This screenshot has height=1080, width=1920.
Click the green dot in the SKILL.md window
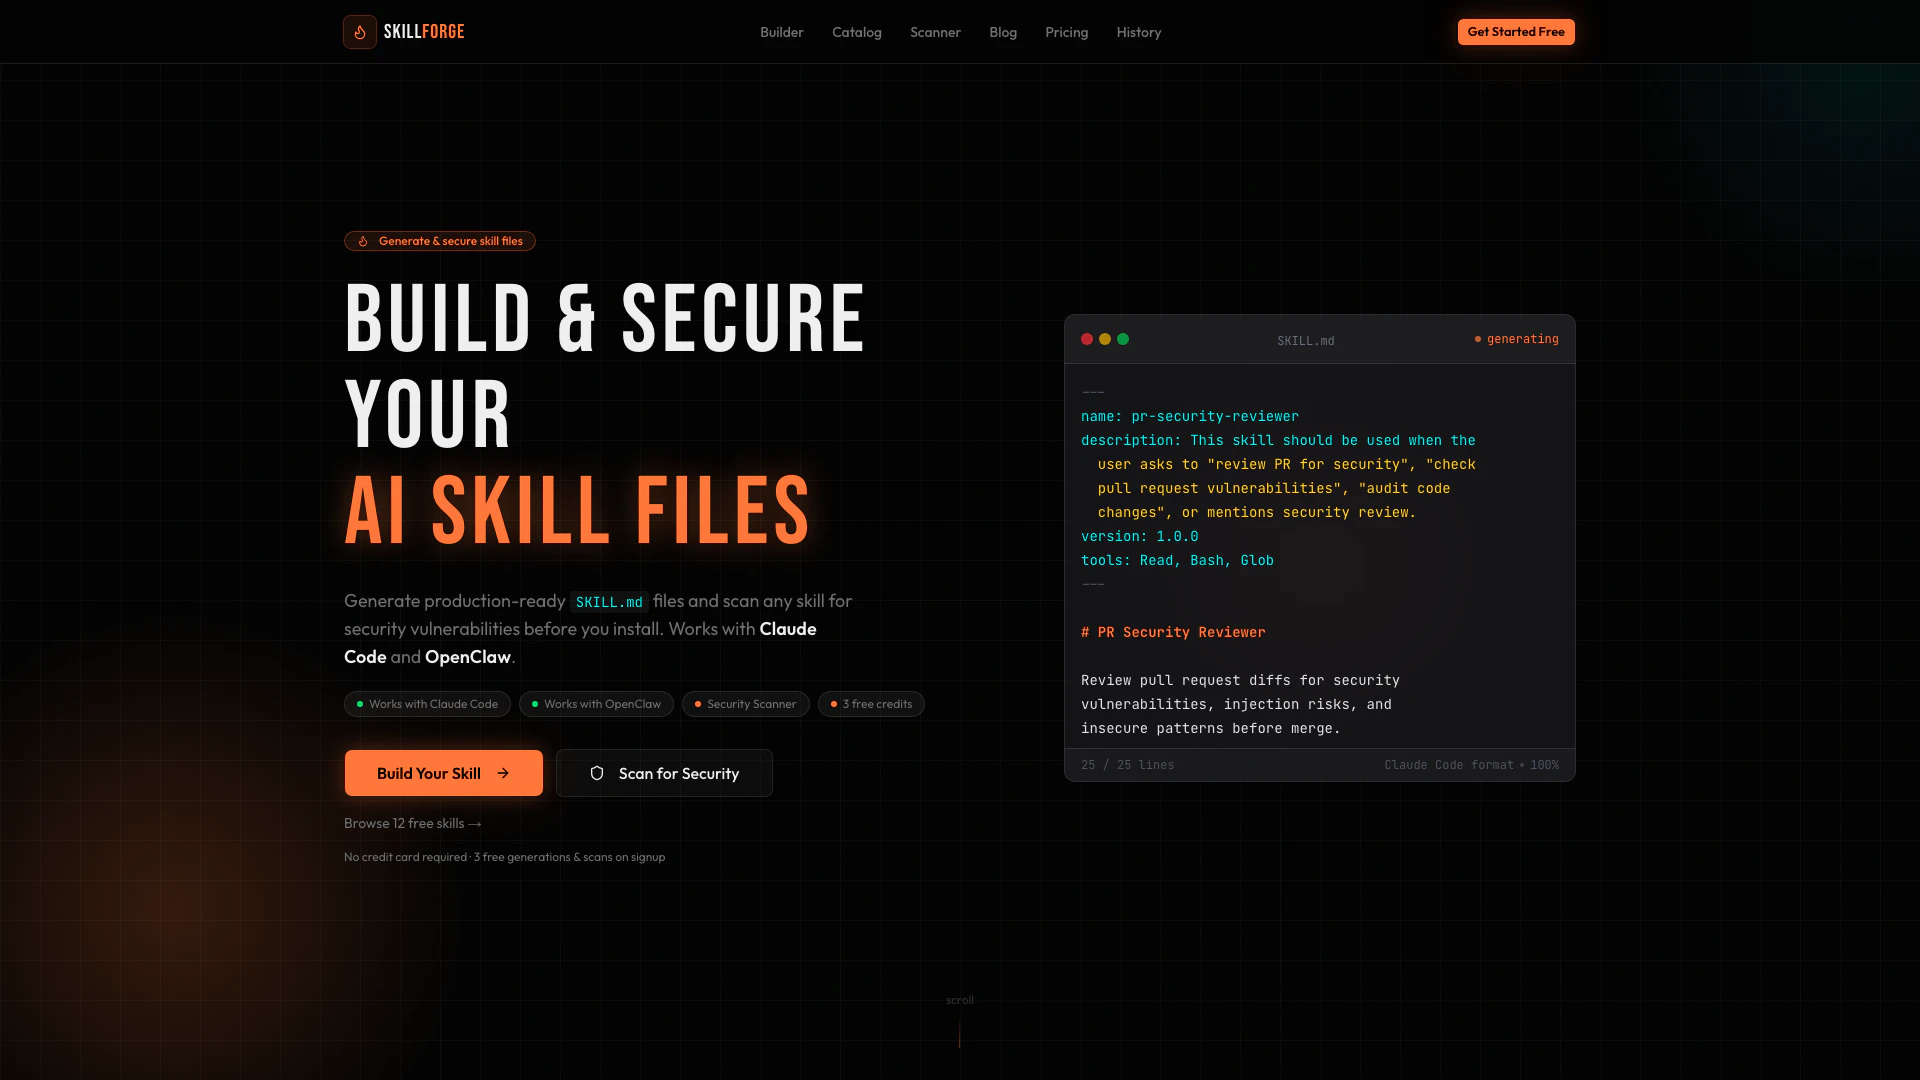(x=1123, y=339)
